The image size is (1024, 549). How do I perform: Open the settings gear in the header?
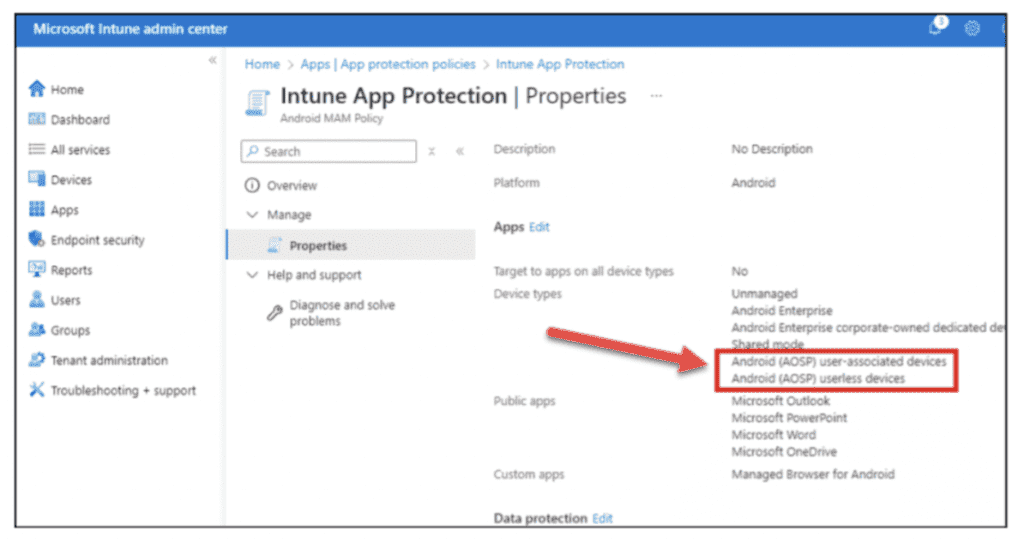pyautogui.click(x=972, y=28)
